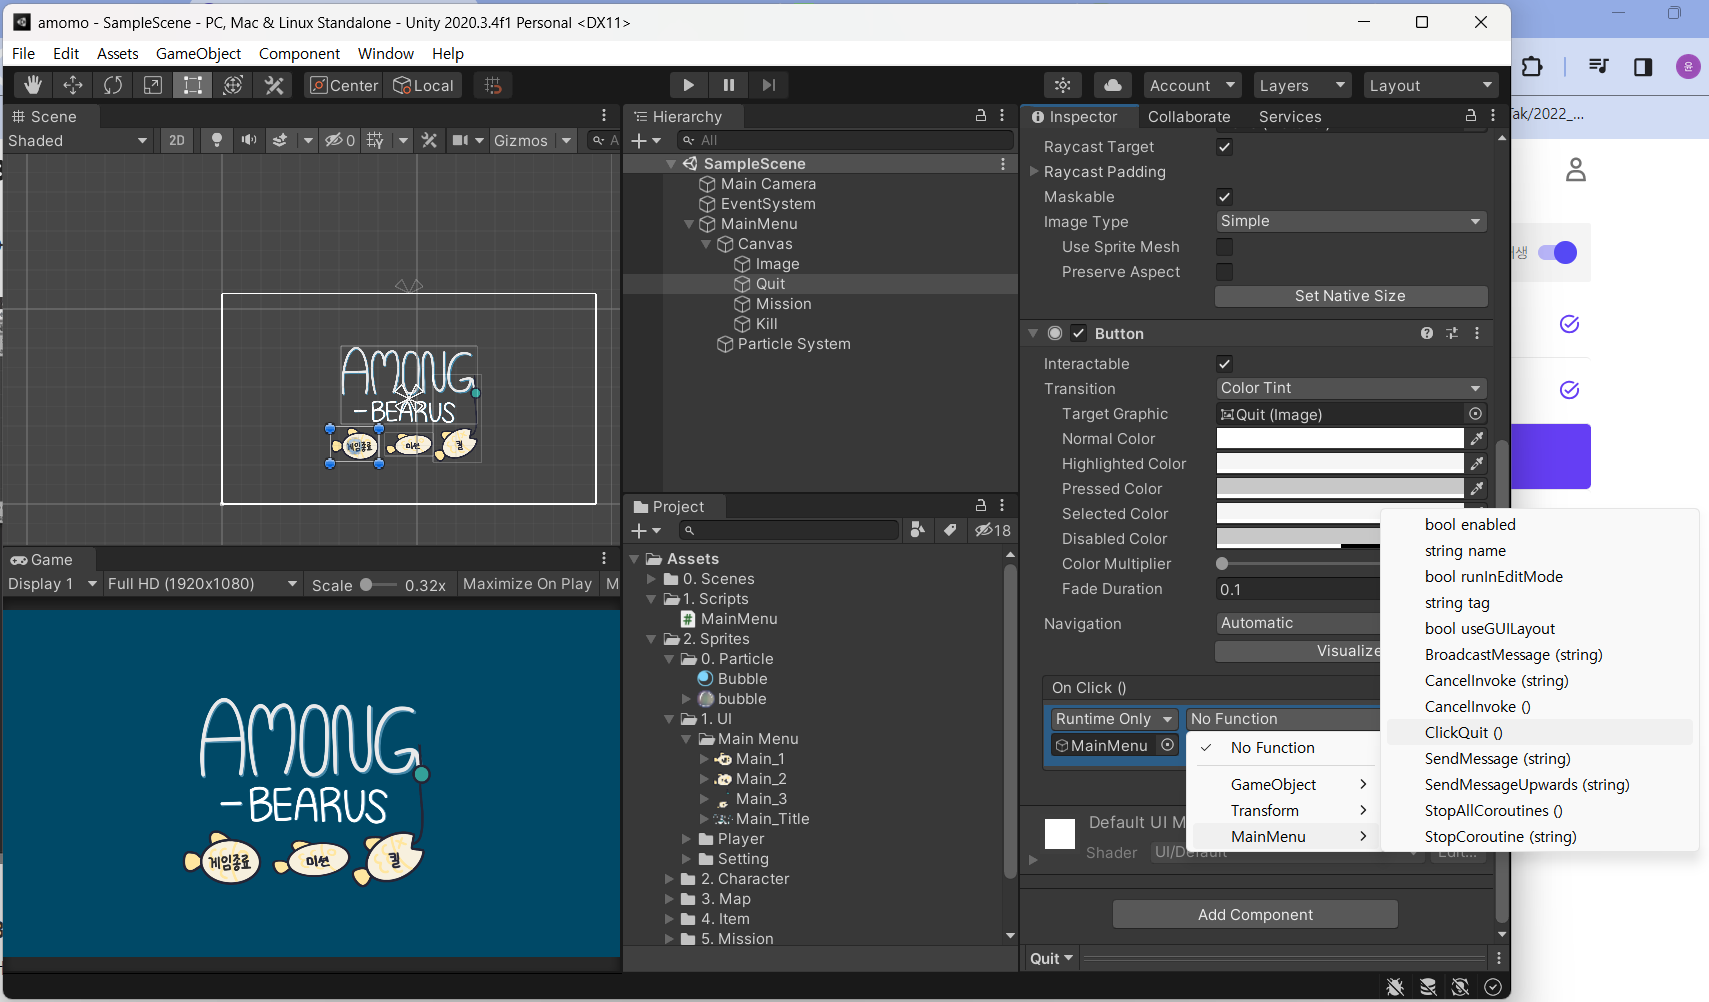The height and width of the screenshot is (1002, 1709).
Task: Enable Preserve Aspect checkbox
Action: tap(1224, 272)
